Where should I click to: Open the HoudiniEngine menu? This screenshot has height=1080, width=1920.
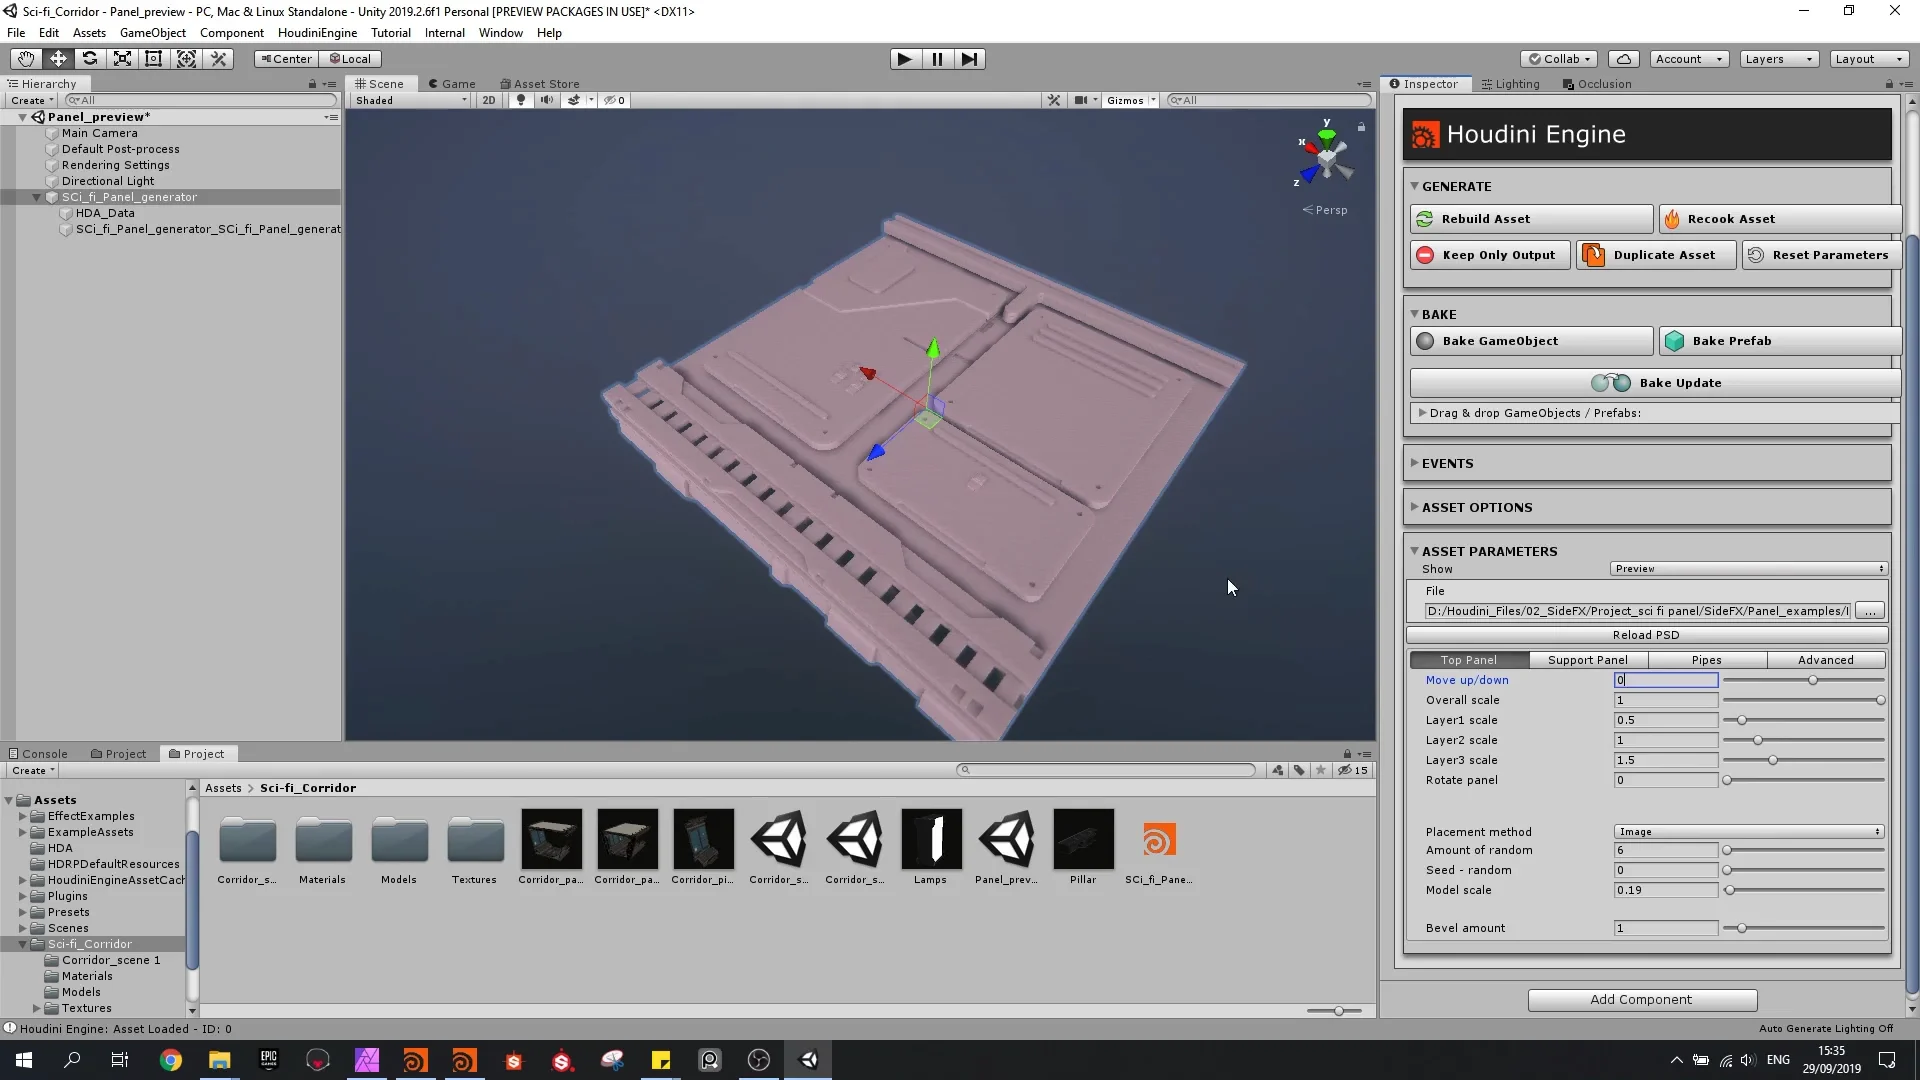316,32
